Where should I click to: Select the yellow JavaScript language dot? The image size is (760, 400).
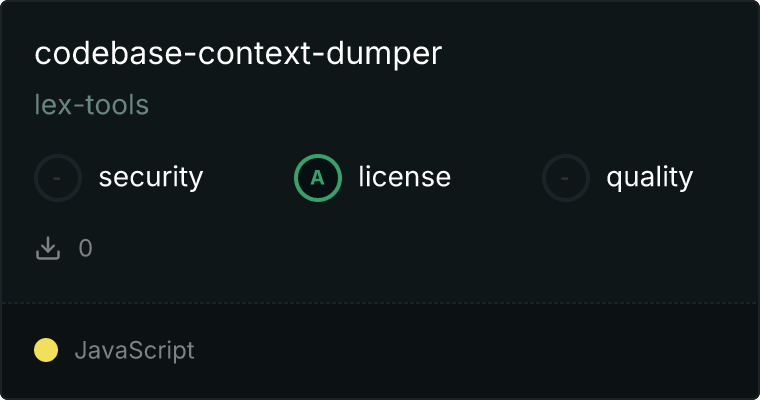(46, 350)
